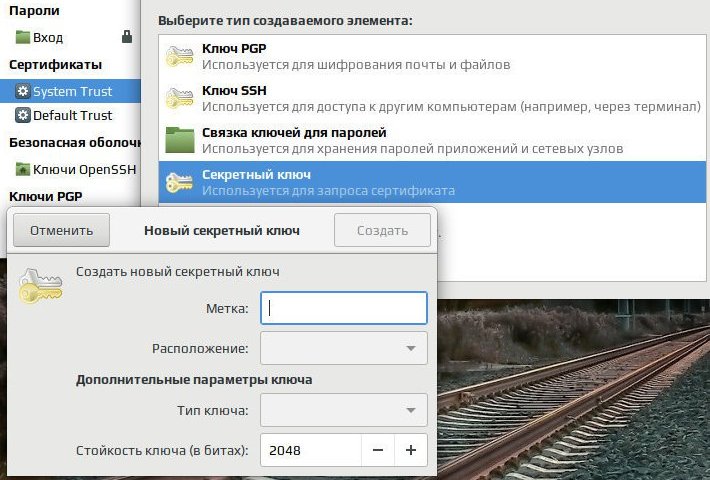Image resolution: width=710 pixels, height=480 pixels.
Task: Click the gear icon beside Default Trust
Action: [x=22, y=115]
